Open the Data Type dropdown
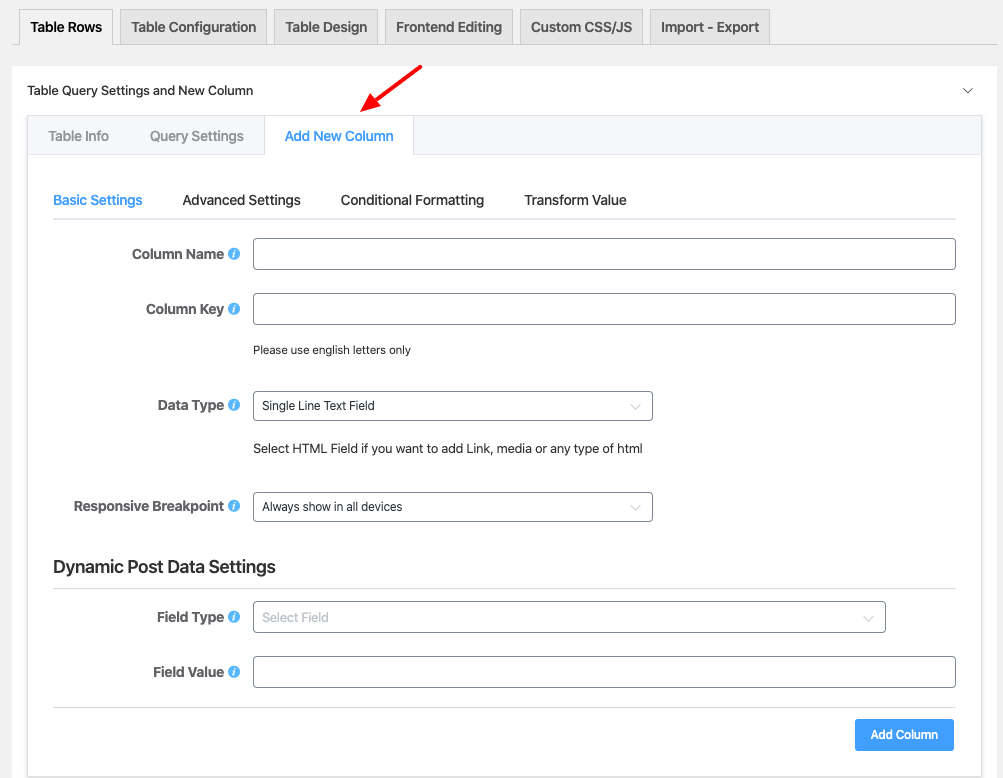The height and width of the screenshot is (778, 1003). tap(452, 406)
